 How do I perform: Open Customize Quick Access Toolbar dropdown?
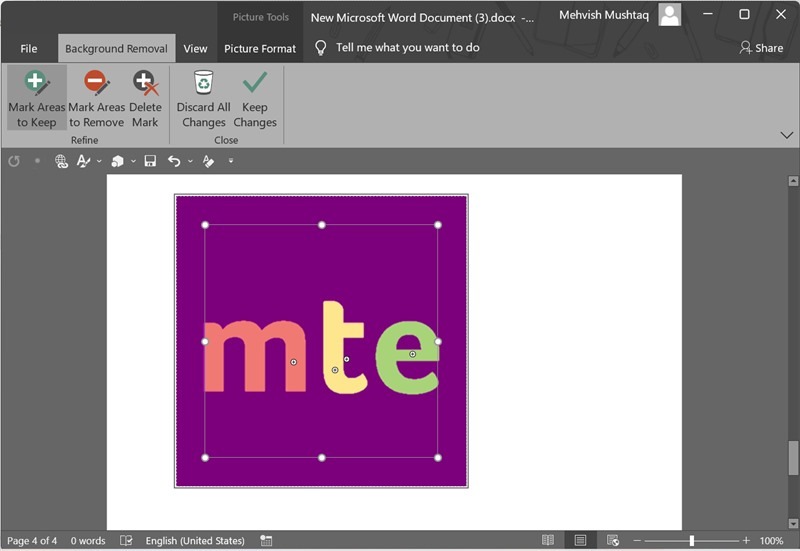tap(231, 161)
